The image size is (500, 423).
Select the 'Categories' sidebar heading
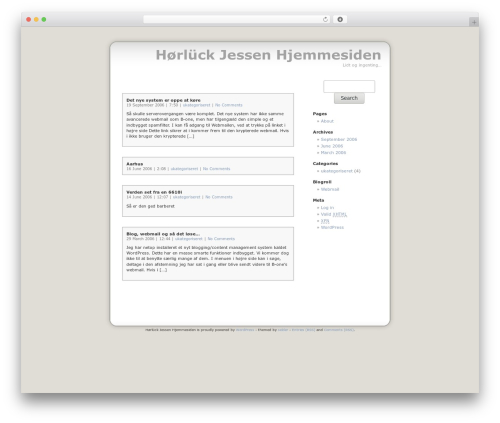coord(325,164)
